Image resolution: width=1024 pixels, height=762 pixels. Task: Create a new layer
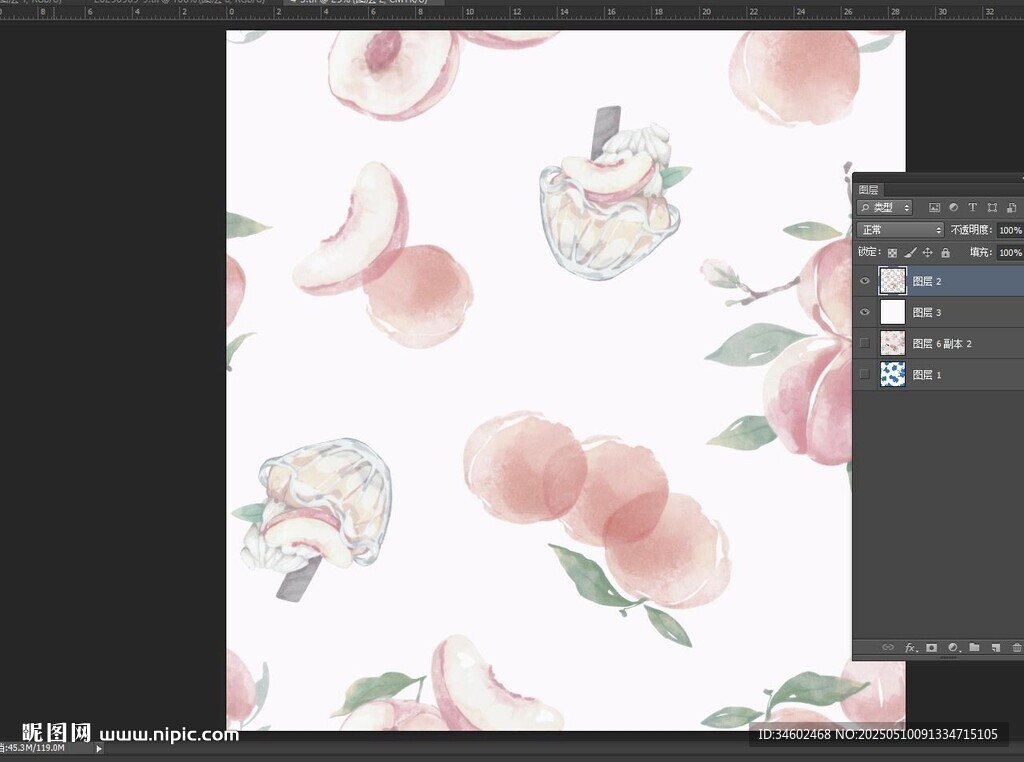pyautogui.click(x=996, y=647)
